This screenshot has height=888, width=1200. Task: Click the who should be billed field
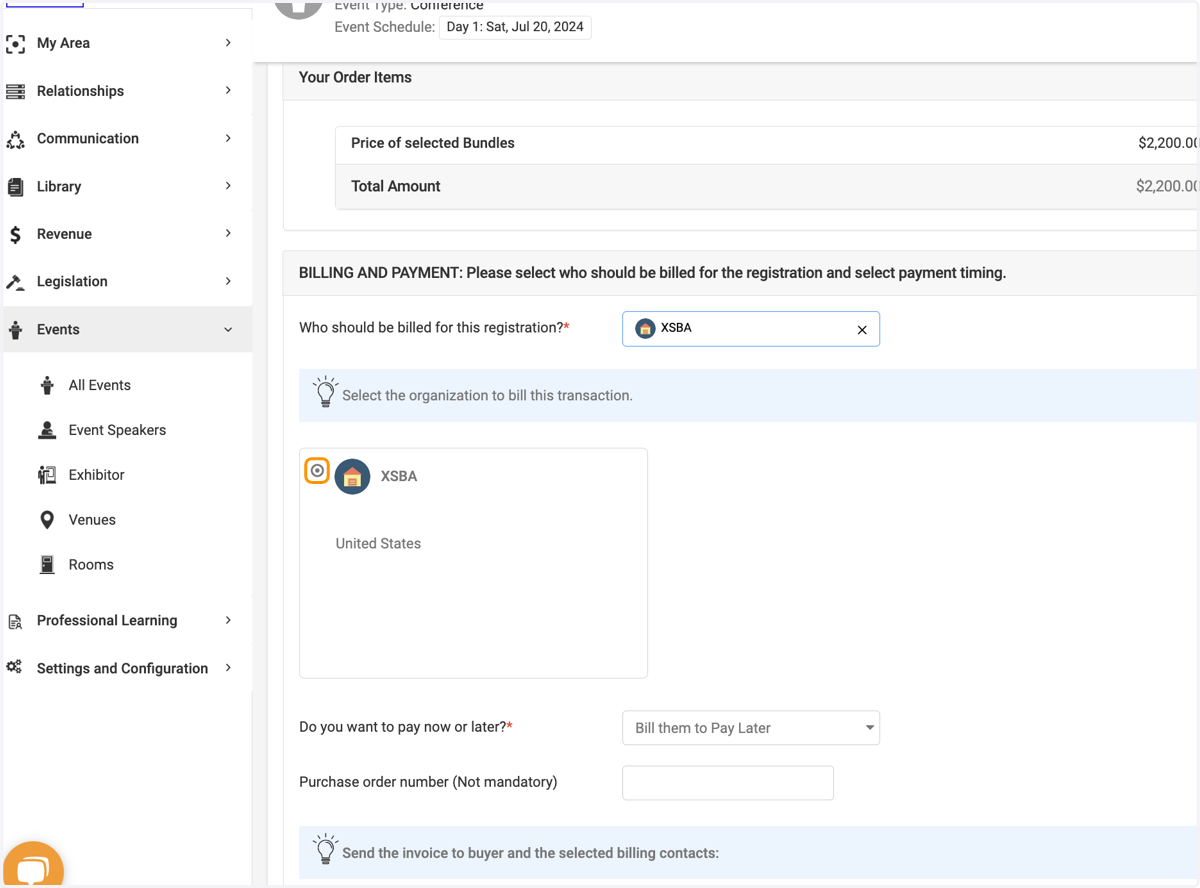click(751, 329)
